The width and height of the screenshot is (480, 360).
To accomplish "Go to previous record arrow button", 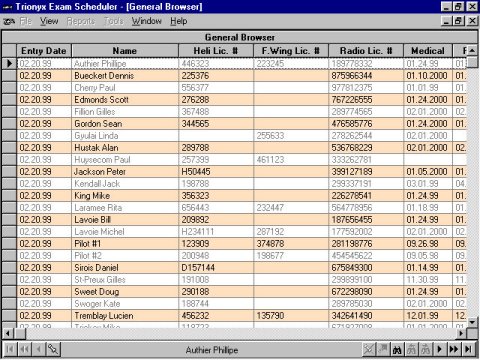I will [38, 349].
